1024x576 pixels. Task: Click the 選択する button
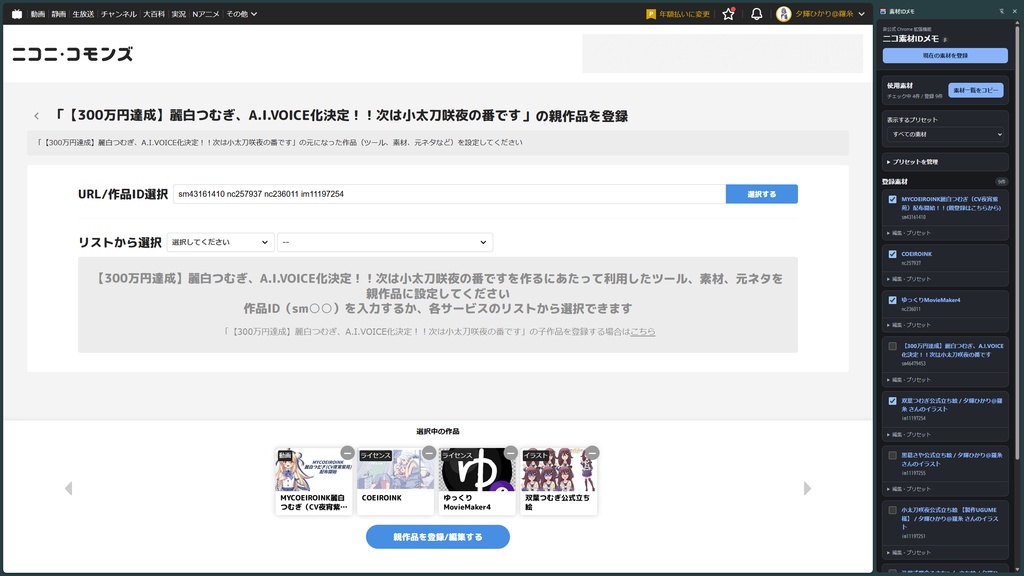point(761,194)
